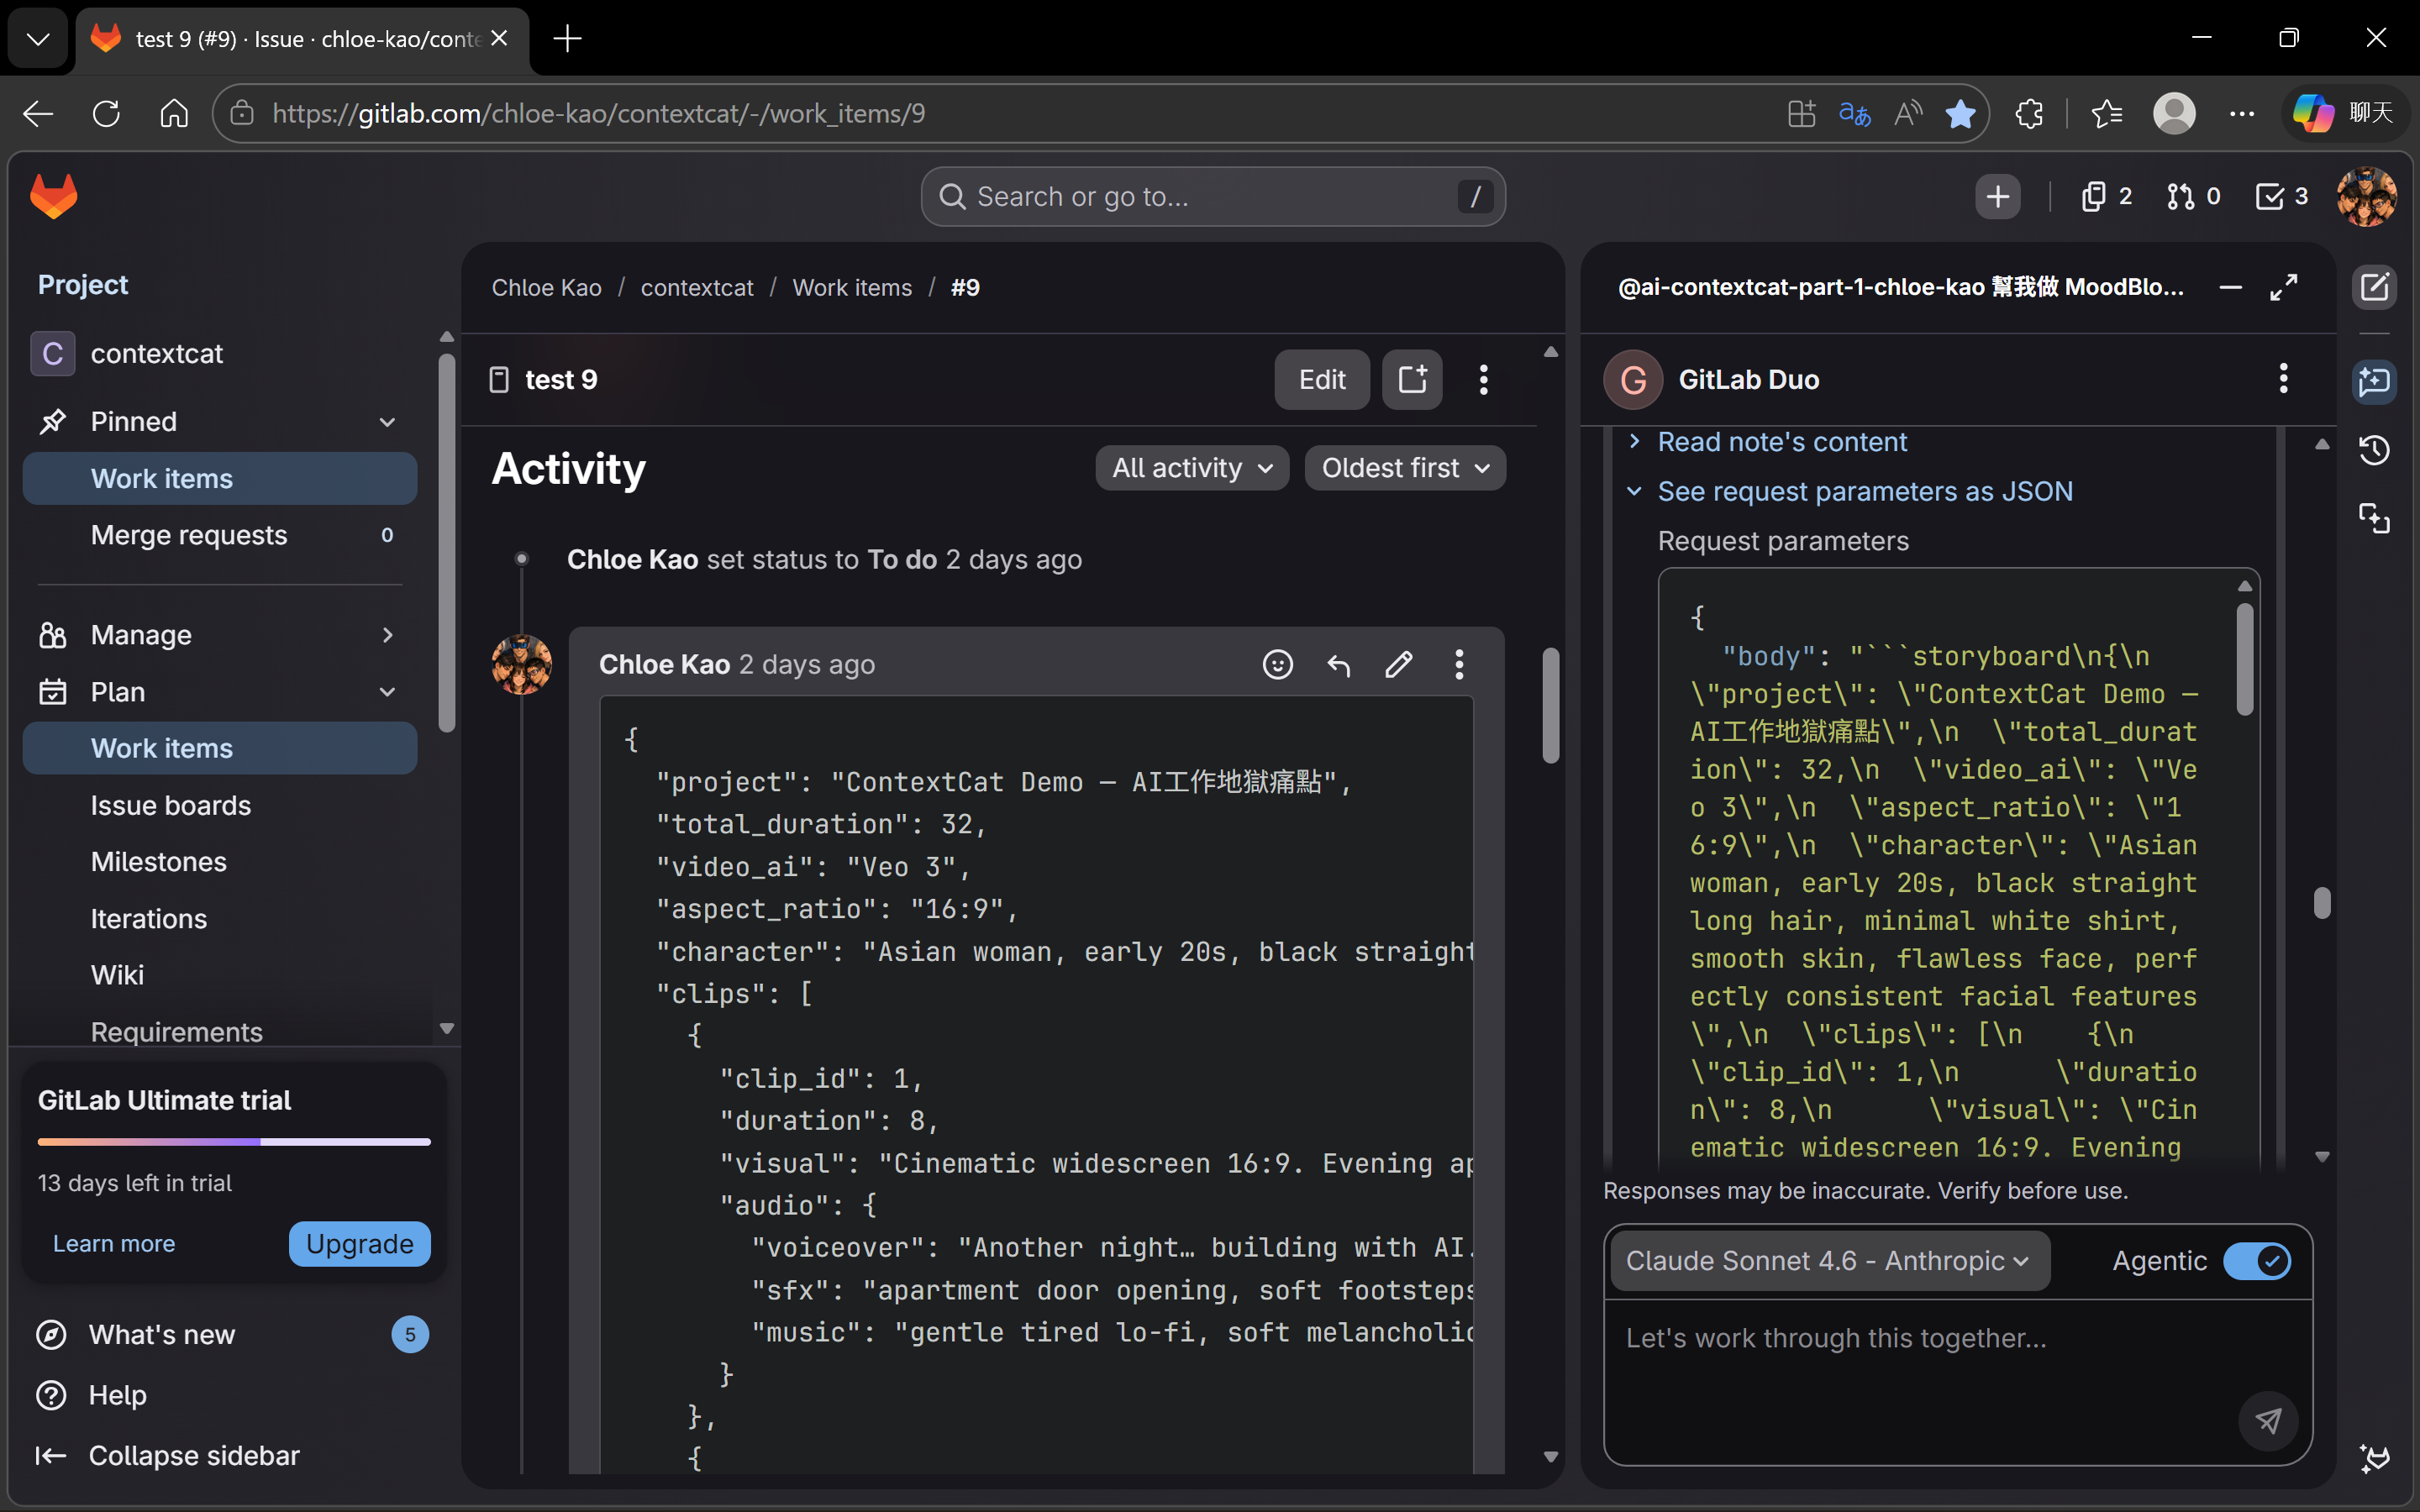Click the pencil edit comment icon
Viewport: 2420px width, 1512px height.
tap(1398, 664)
